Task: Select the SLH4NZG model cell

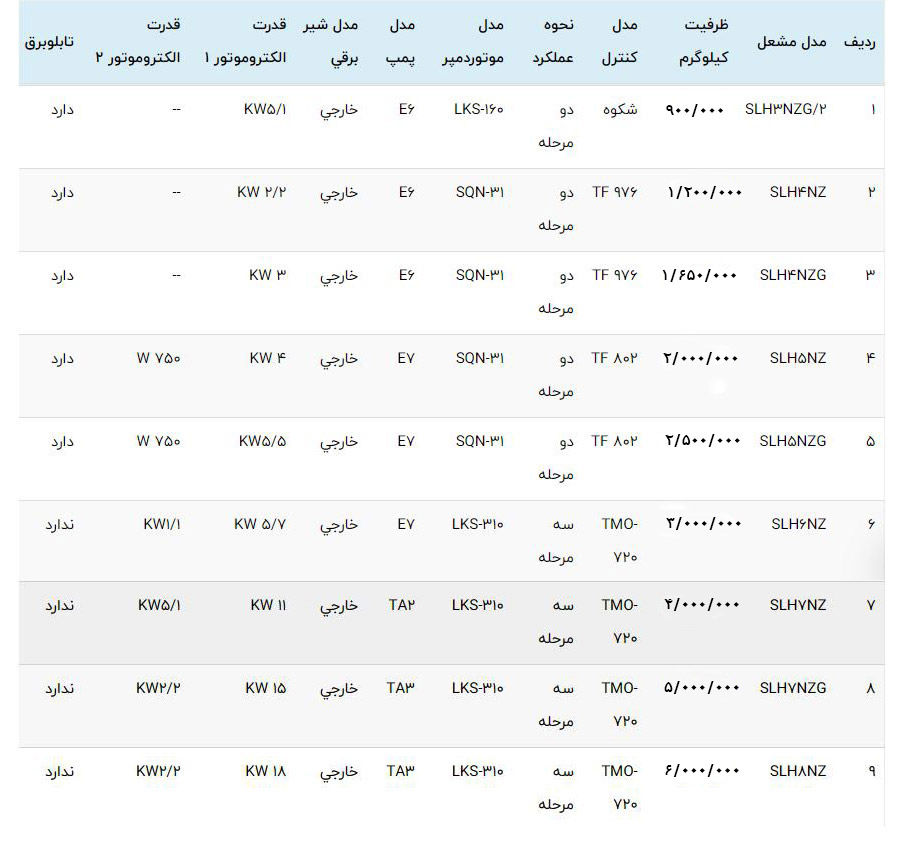Action: coord(793,274)
